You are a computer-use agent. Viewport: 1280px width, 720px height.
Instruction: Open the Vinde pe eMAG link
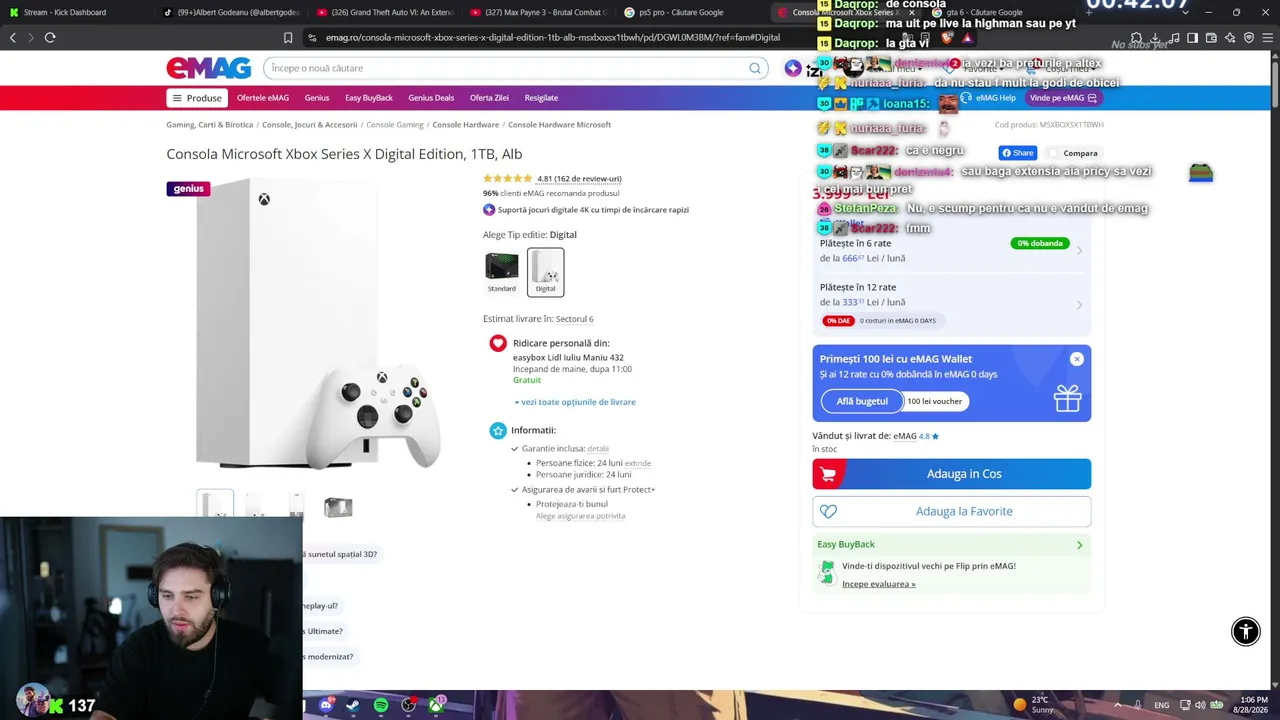1063,98
